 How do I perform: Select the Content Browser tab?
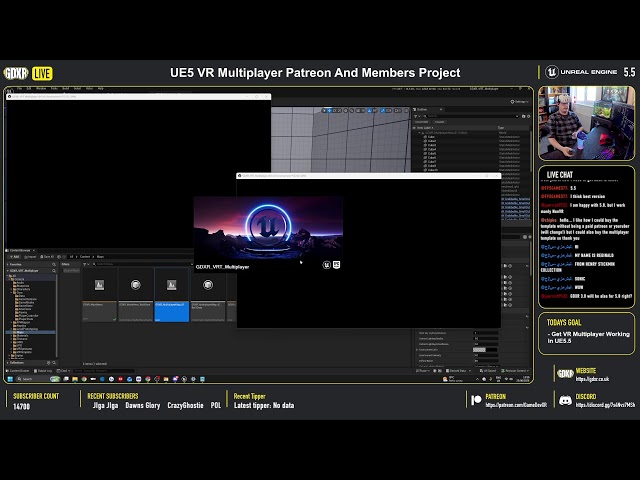pos(20,250)
